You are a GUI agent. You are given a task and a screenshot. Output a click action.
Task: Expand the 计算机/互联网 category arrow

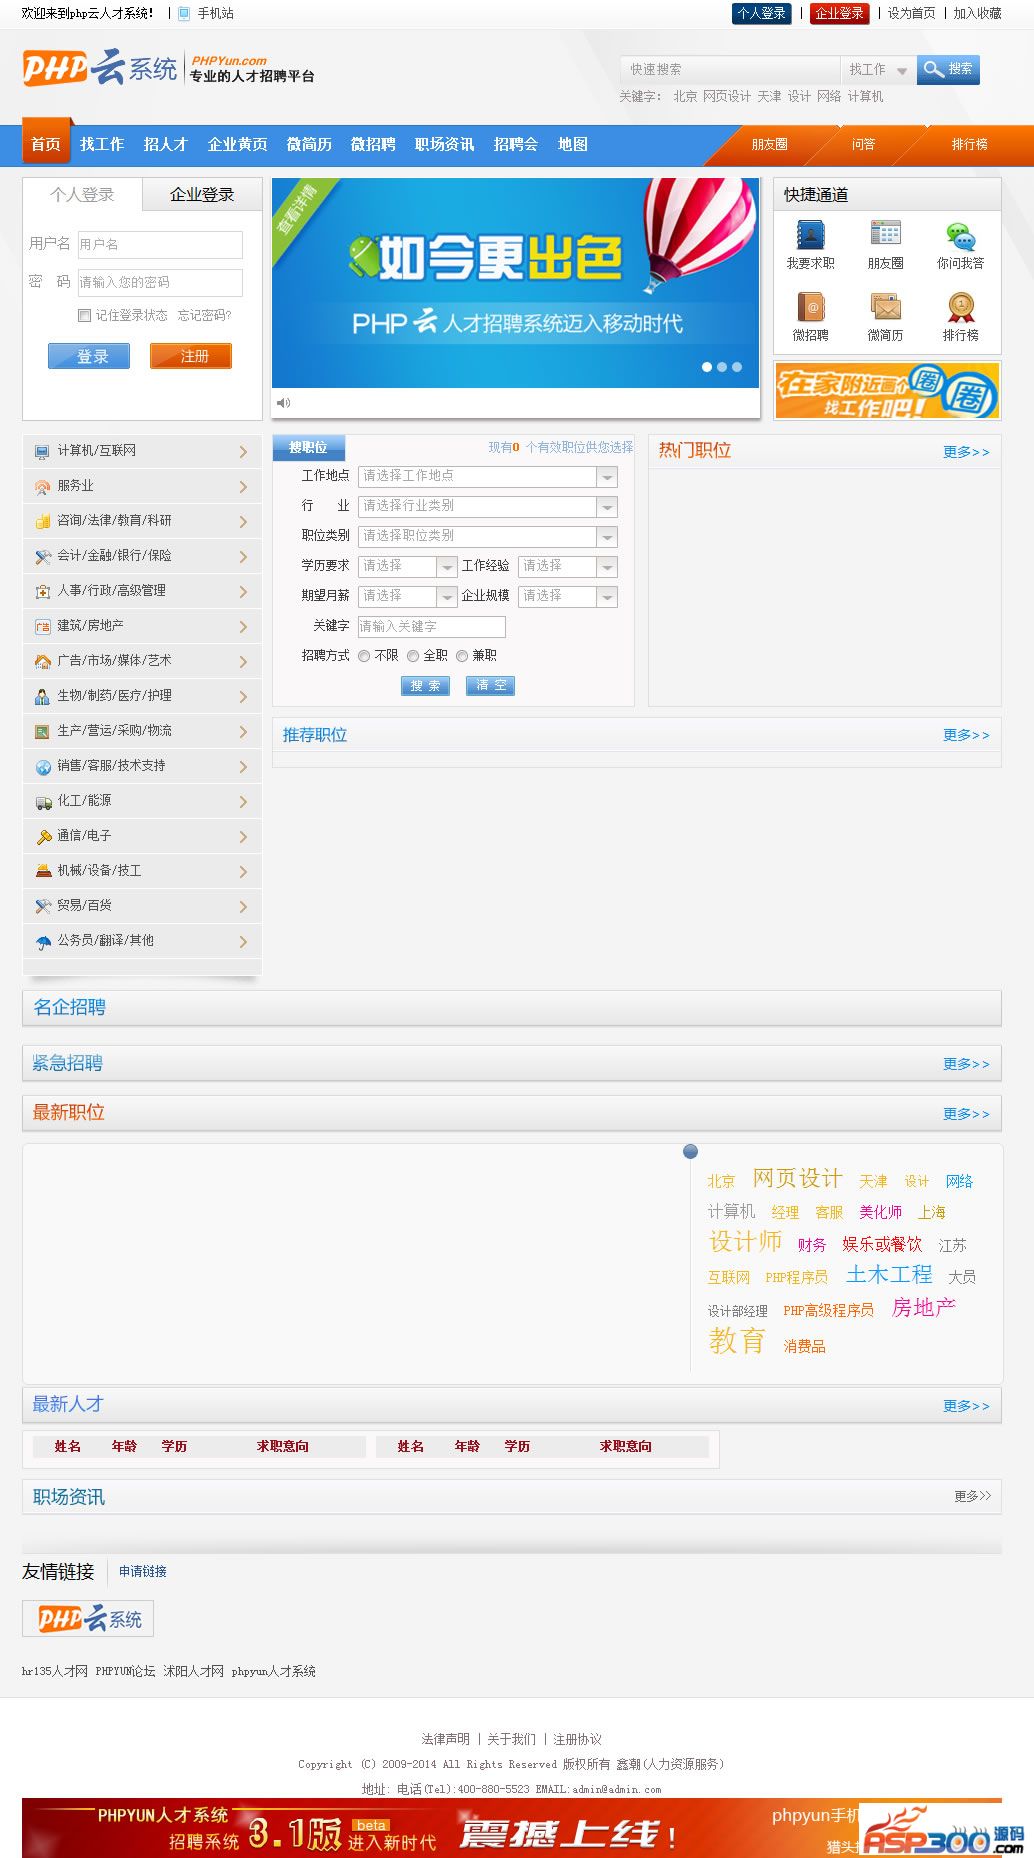(243, 452)
